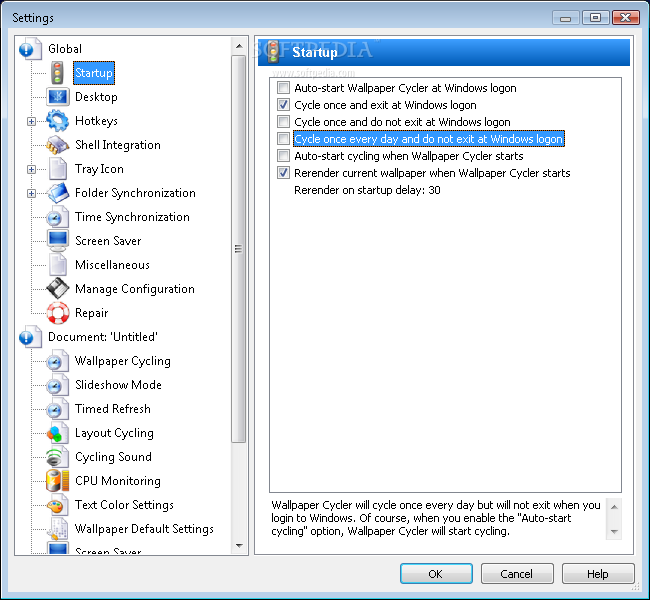The image size is (650, 600).
Task: Select the Layout Cycling label
Action: (x=114, y=433)
